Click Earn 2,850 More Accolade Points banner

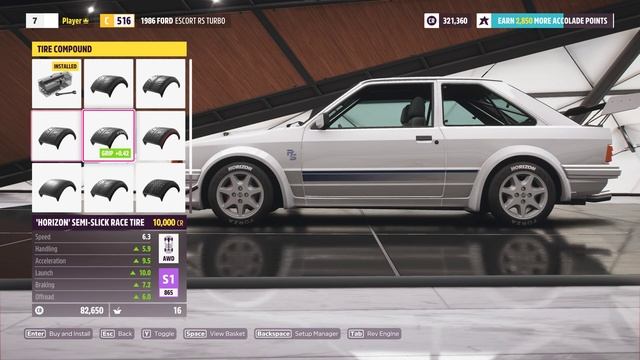pyautogui.click(x=552, y=20)
